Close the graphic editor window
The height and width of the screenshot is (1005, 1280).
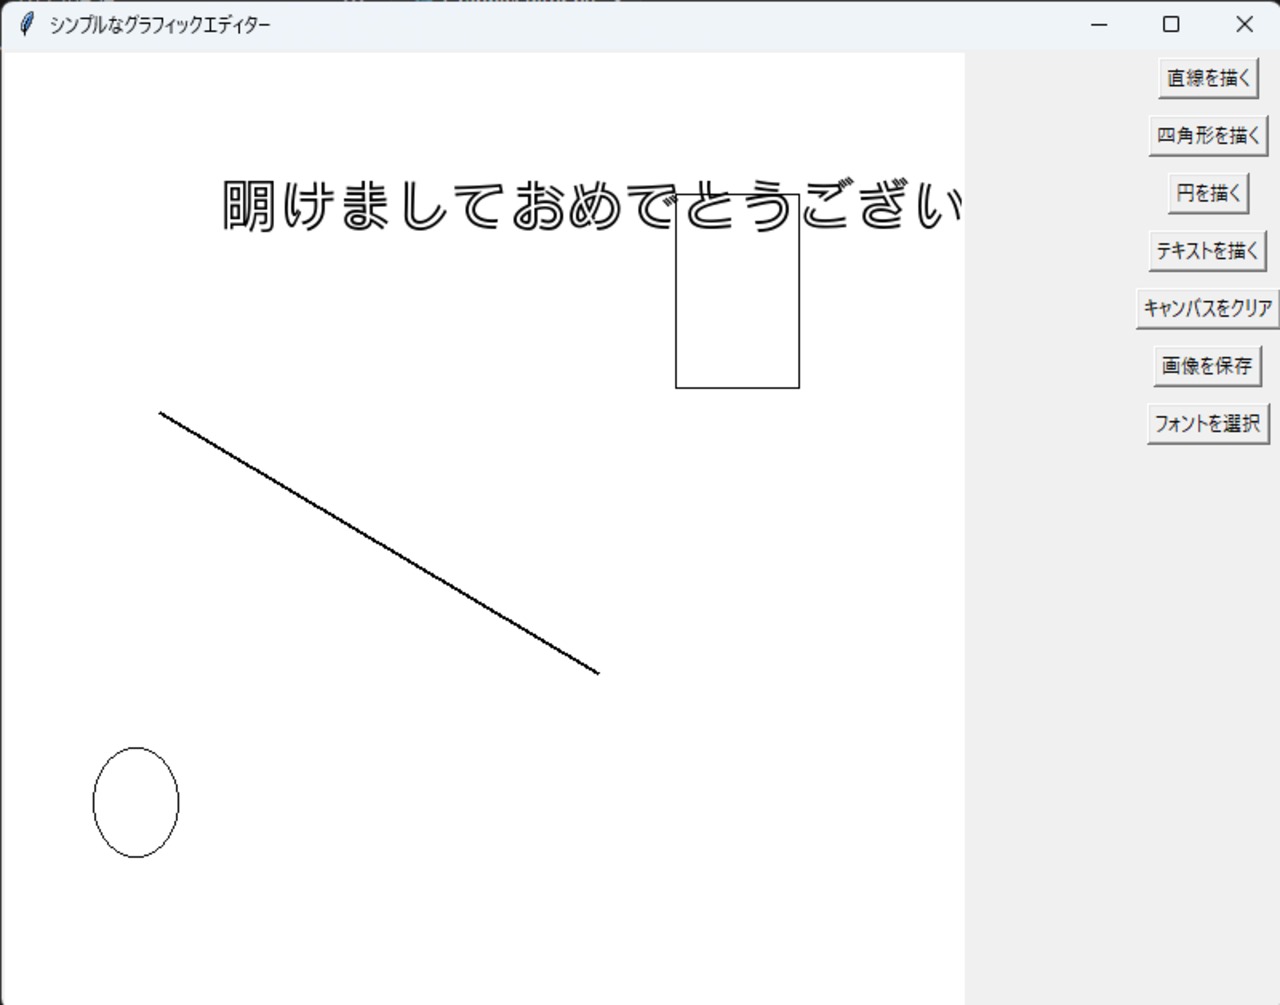[x=1244, y=25]
